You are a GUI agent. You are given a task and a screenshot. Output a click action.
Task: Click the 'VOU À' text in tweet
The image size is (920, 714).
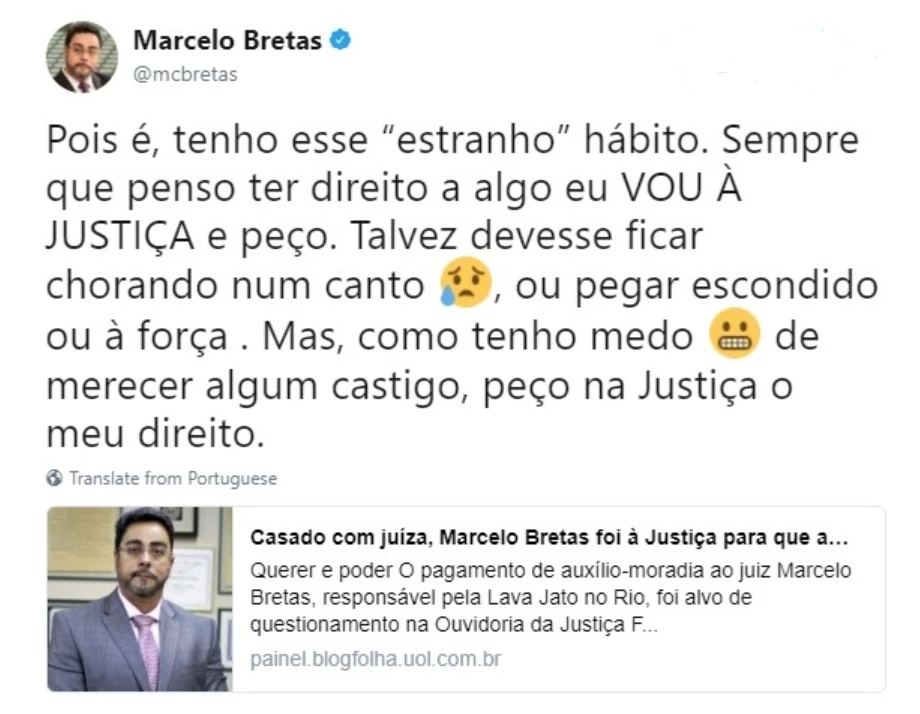pos(682,188)
